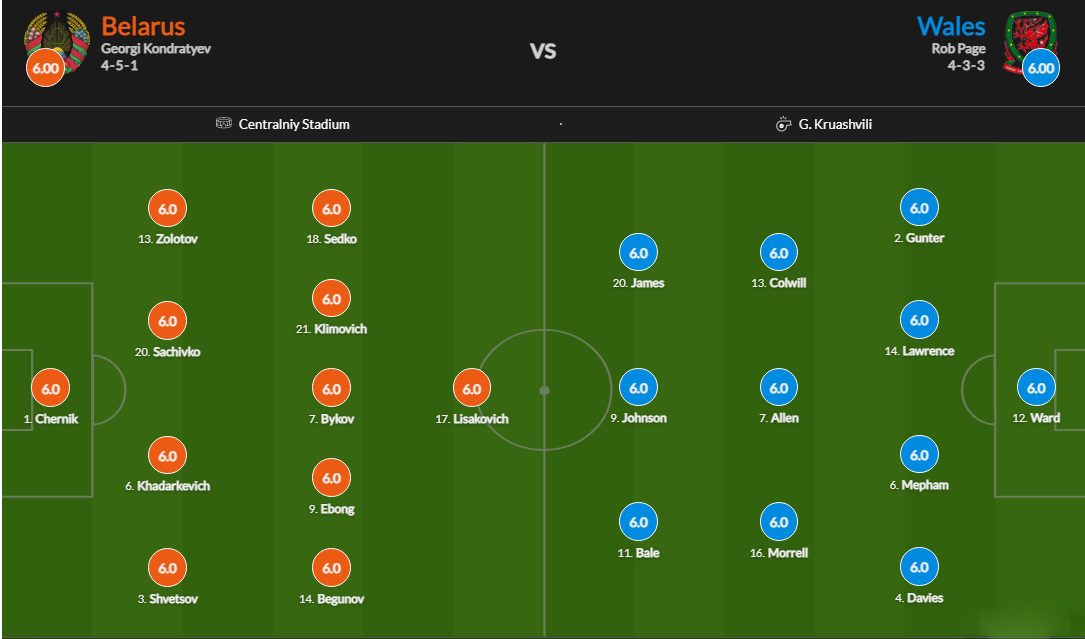Click the Centralniy Stadium venue text
This screenshot has height=639, width=1085.
pos(294,125)
